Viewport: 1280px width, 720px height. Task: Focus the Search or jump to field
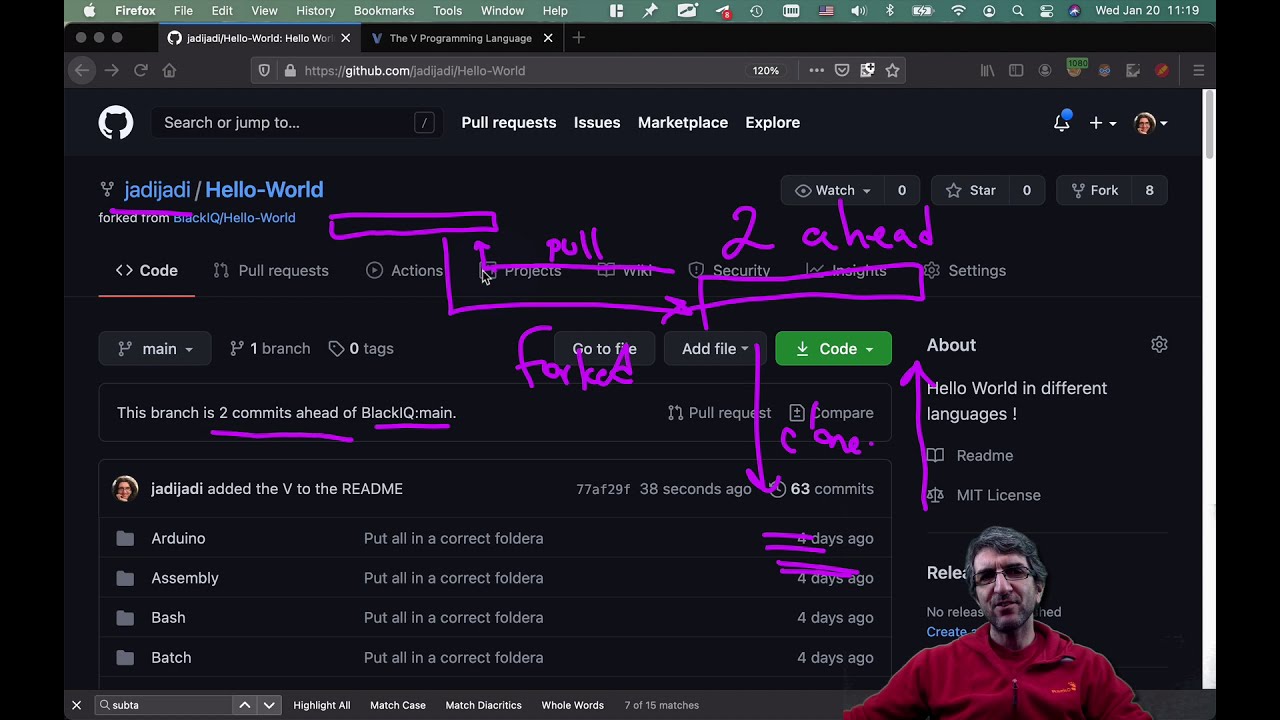pos(298,123)
